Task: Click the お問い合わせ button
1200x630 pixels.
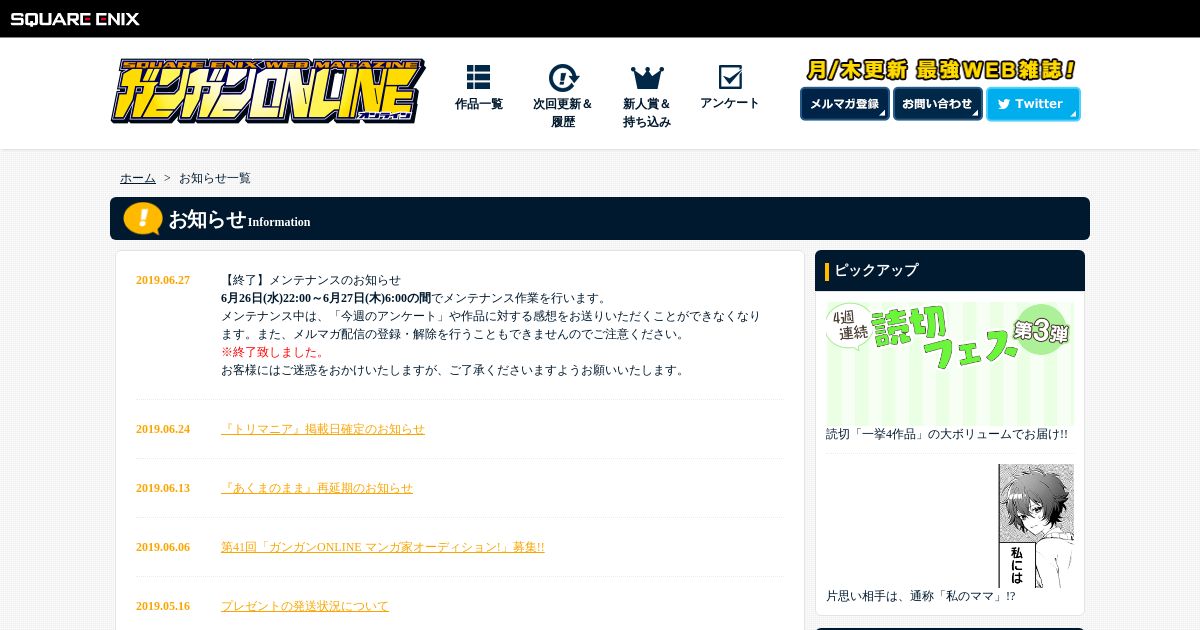Action: click(937, 104)
